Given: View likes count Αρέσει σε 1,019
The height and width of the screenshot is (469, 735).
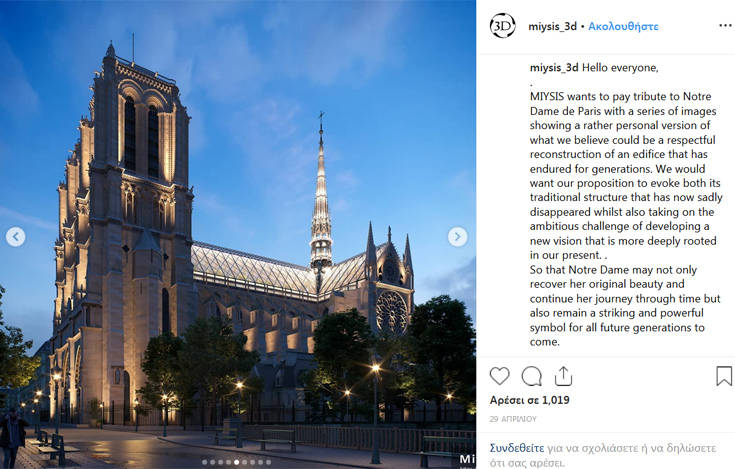Looking at the screenshot, I should [x=530, y=400].
